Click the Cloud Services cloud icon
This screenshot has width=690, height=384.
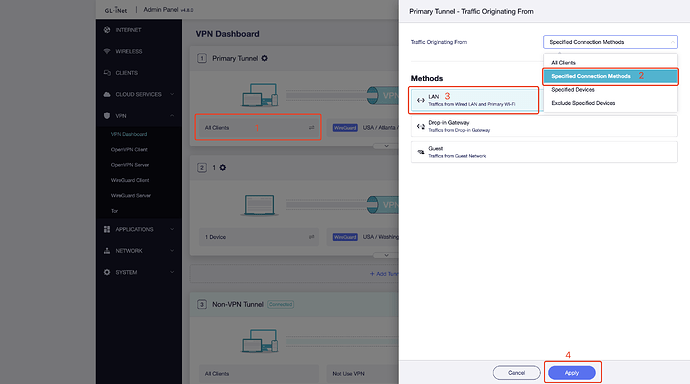(107, 94)
